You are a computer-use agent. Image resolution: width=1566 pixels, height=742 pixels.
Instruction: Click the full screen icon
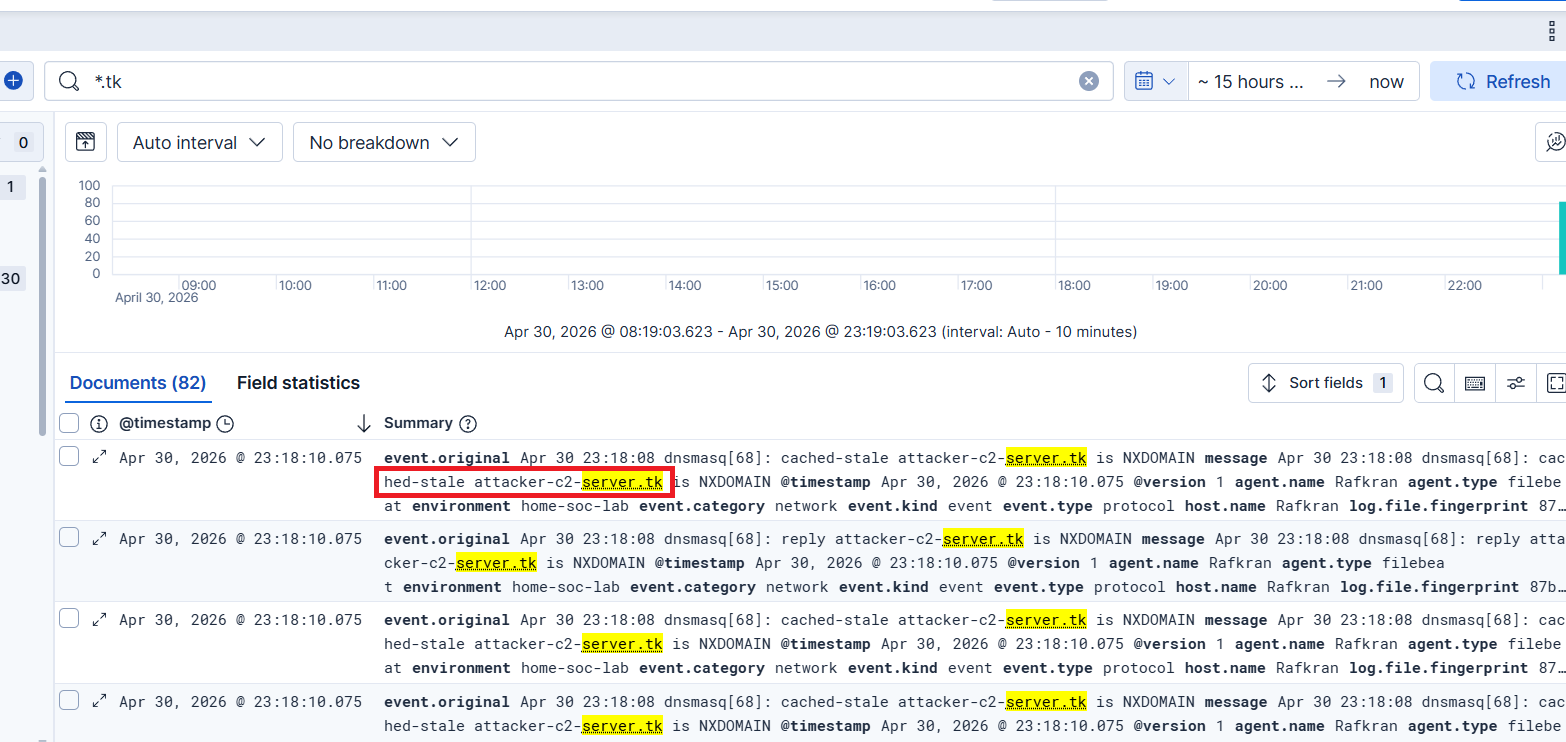point(1555,383)
